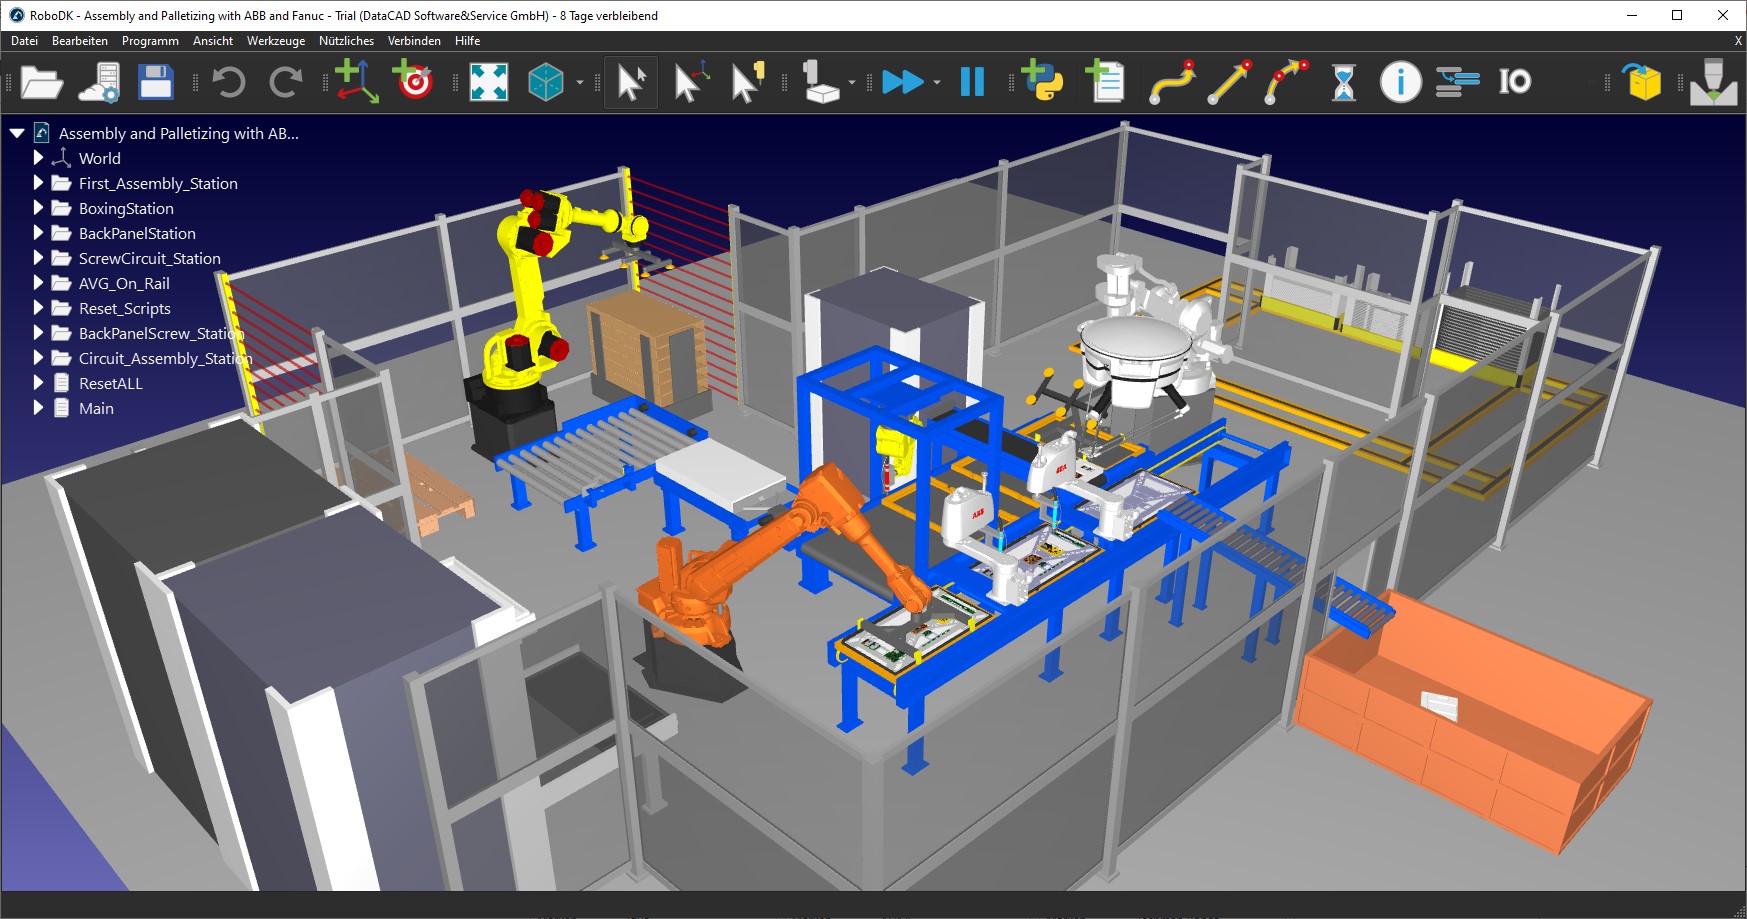This screenshot has width=1747, height=919.
Task: Add a new Python script
Action: tap(1042, 82)
